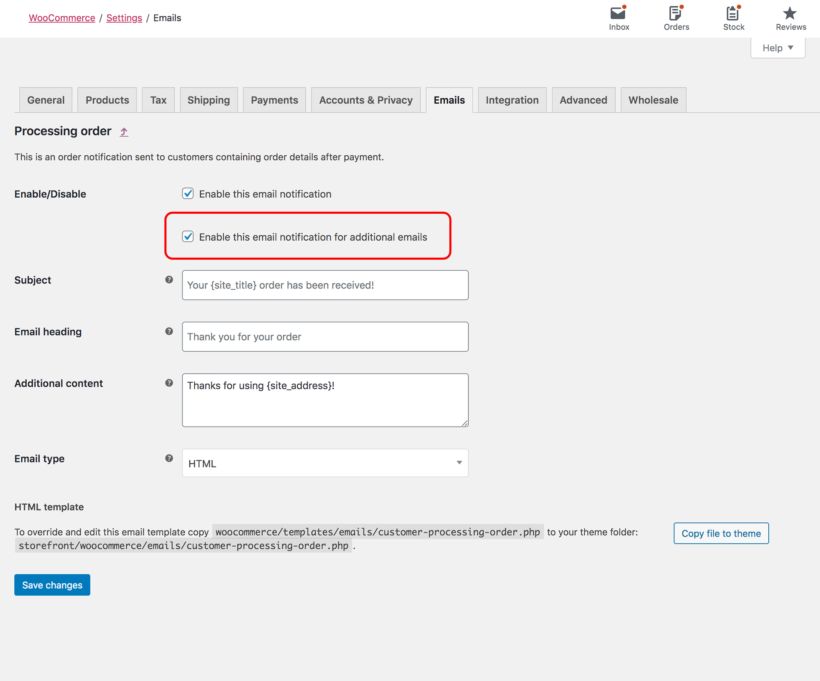Screen dimensions: 820x681
Task: Click the help tooltip icon beside Subject
Action: point(169,278)
